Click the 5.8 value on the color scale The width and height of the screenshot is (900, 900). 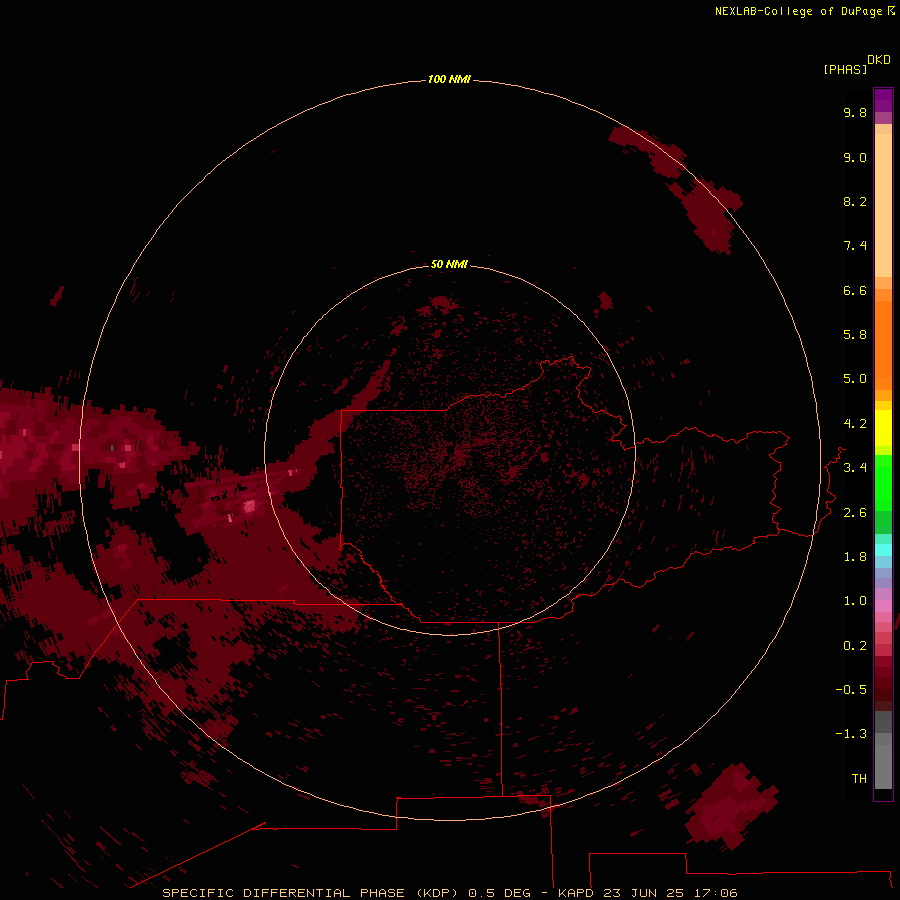point(855,335)
